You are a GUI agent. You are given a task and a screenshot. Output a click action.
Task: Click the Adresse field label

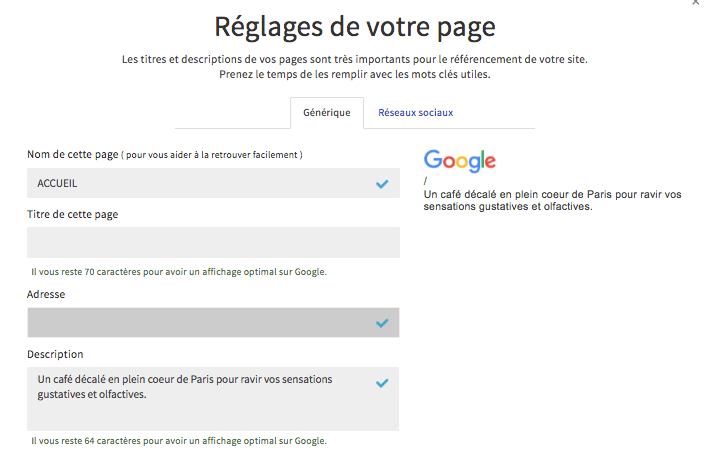point(47,294)
